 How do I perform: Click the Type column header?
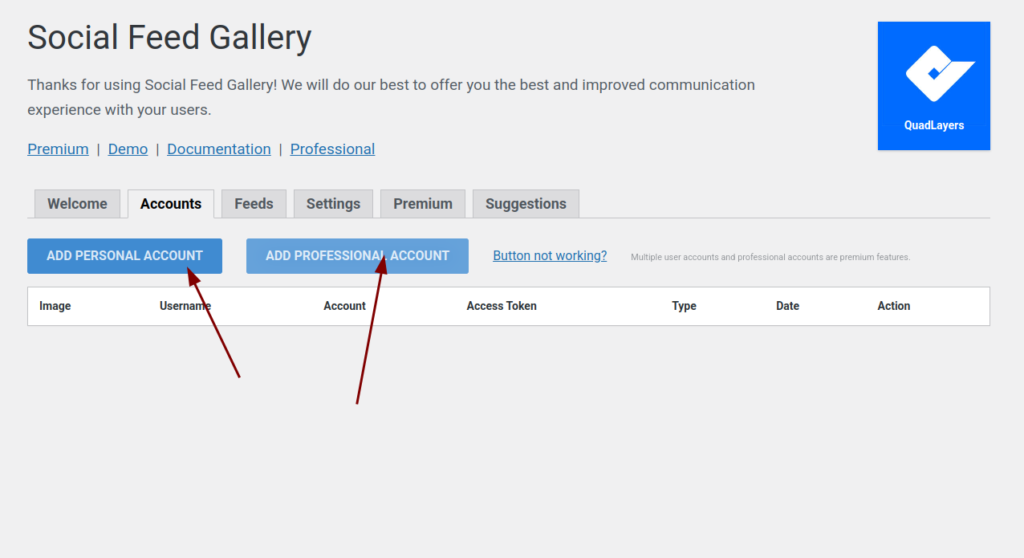(684, 306)
